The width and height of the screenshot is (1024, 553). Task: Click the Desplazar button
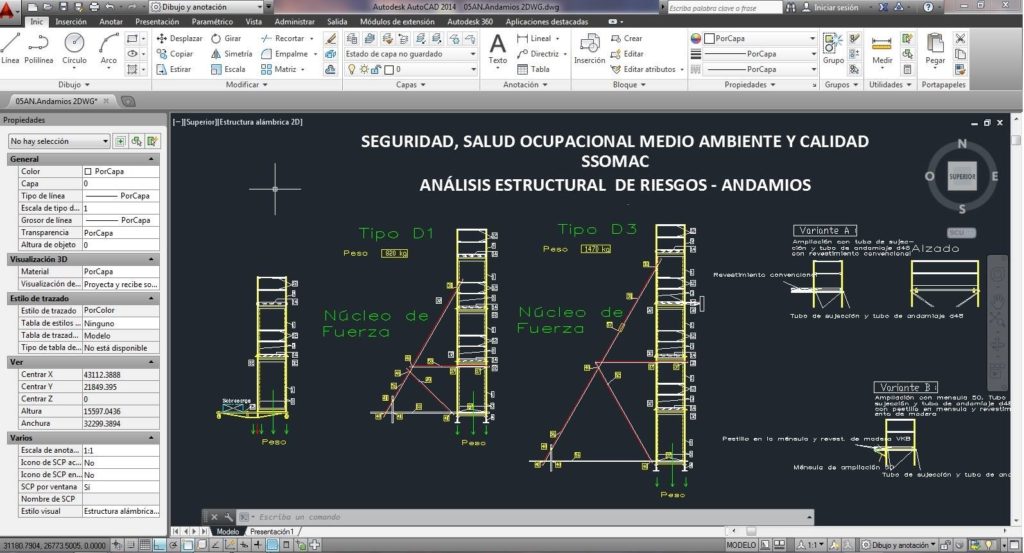tap(179, 38)
